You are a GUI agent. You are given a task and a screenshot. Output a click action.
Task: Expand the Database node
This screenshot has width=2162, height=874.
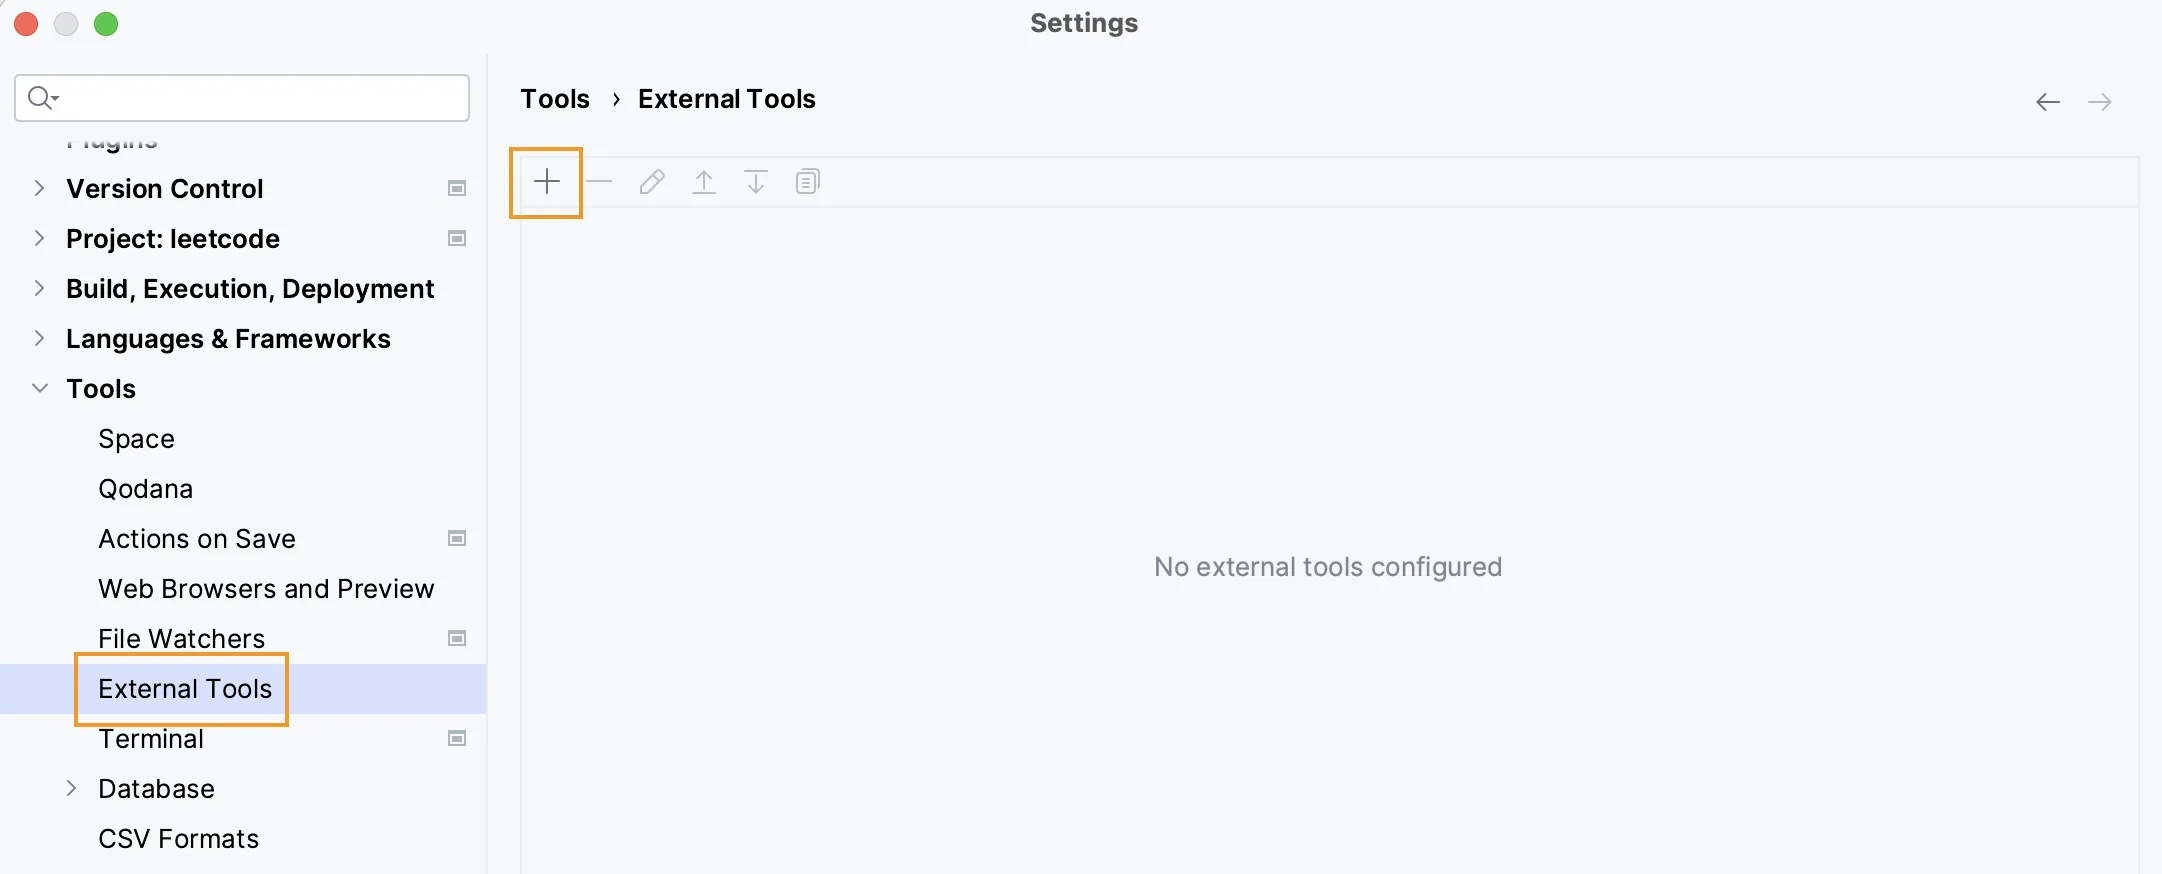tap(71, 788)
